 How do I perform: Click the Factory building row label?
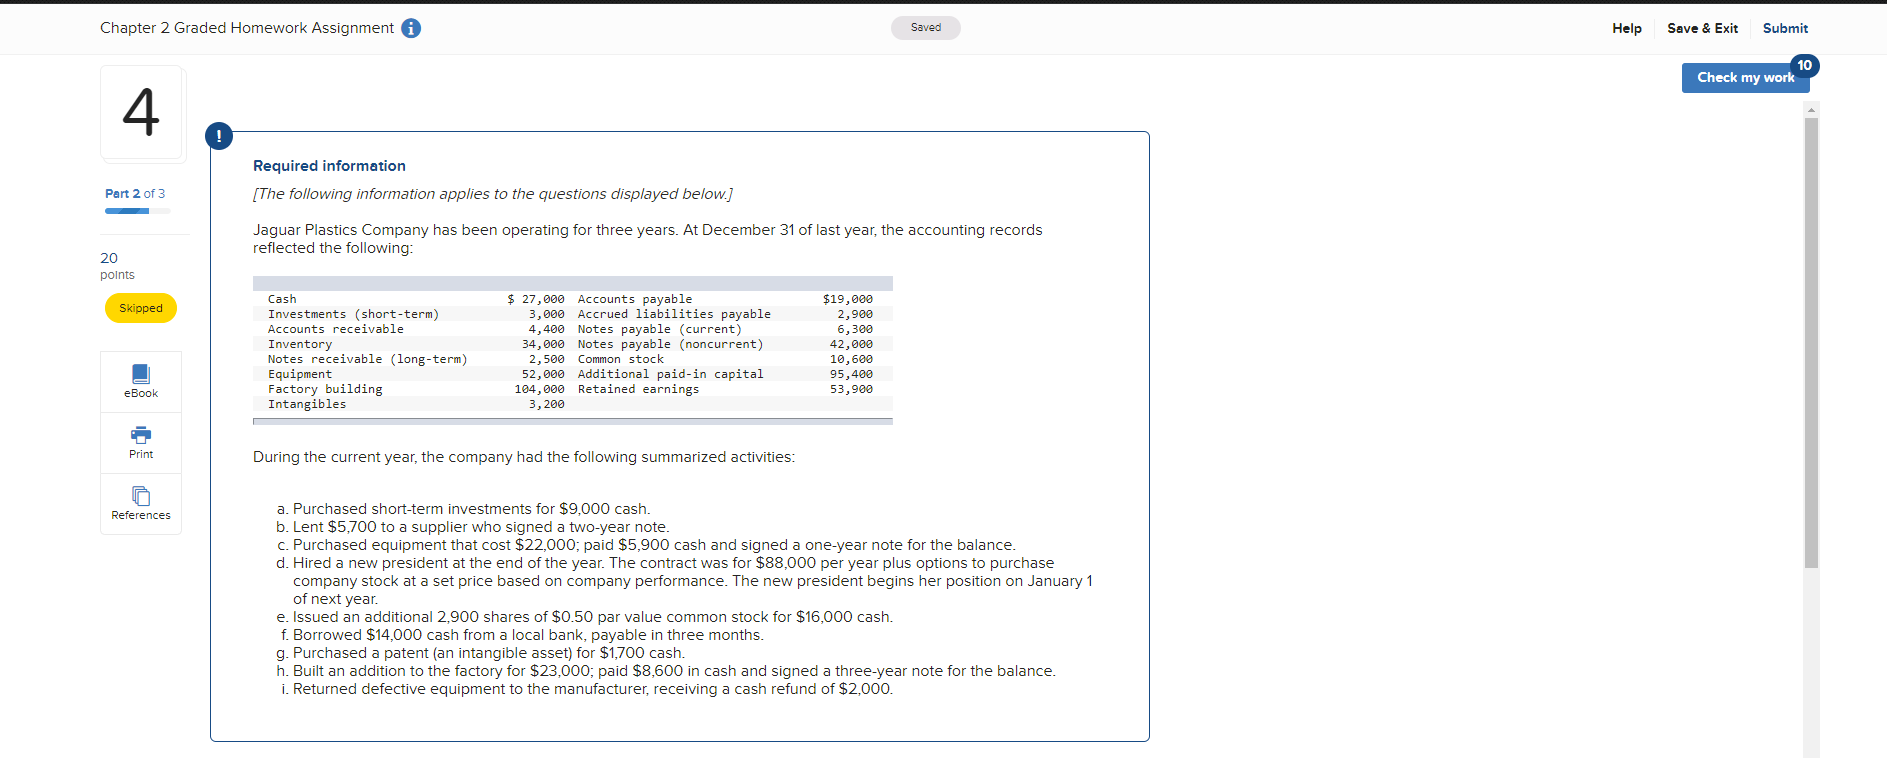click(x=325, y=389)
